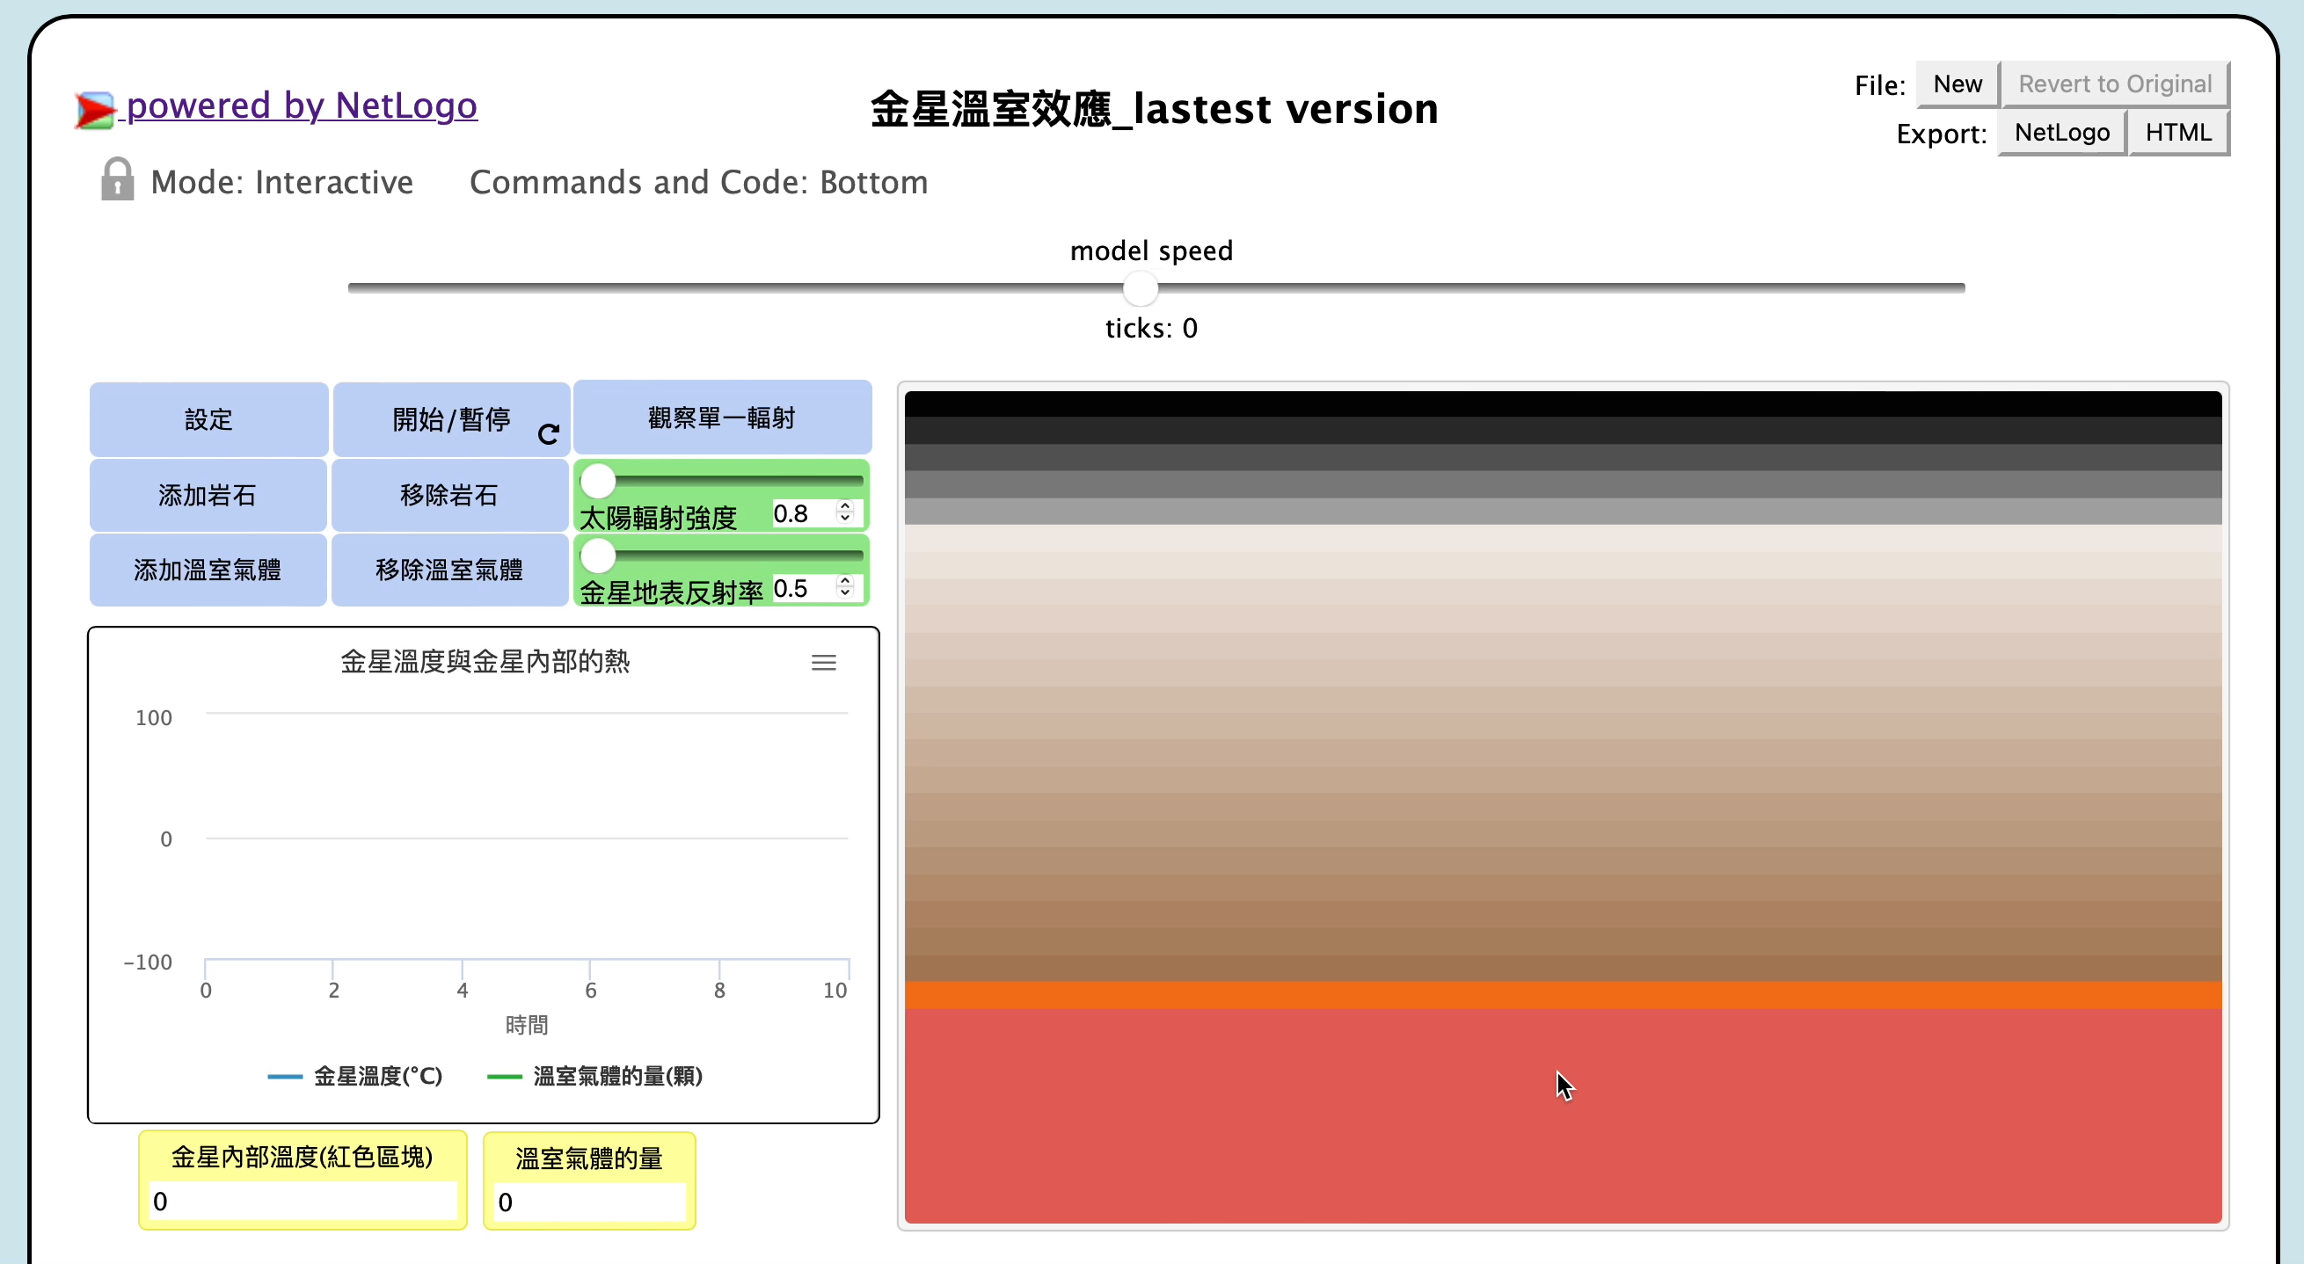
Task: Open powered by NetLogo link
Action: 301,105
